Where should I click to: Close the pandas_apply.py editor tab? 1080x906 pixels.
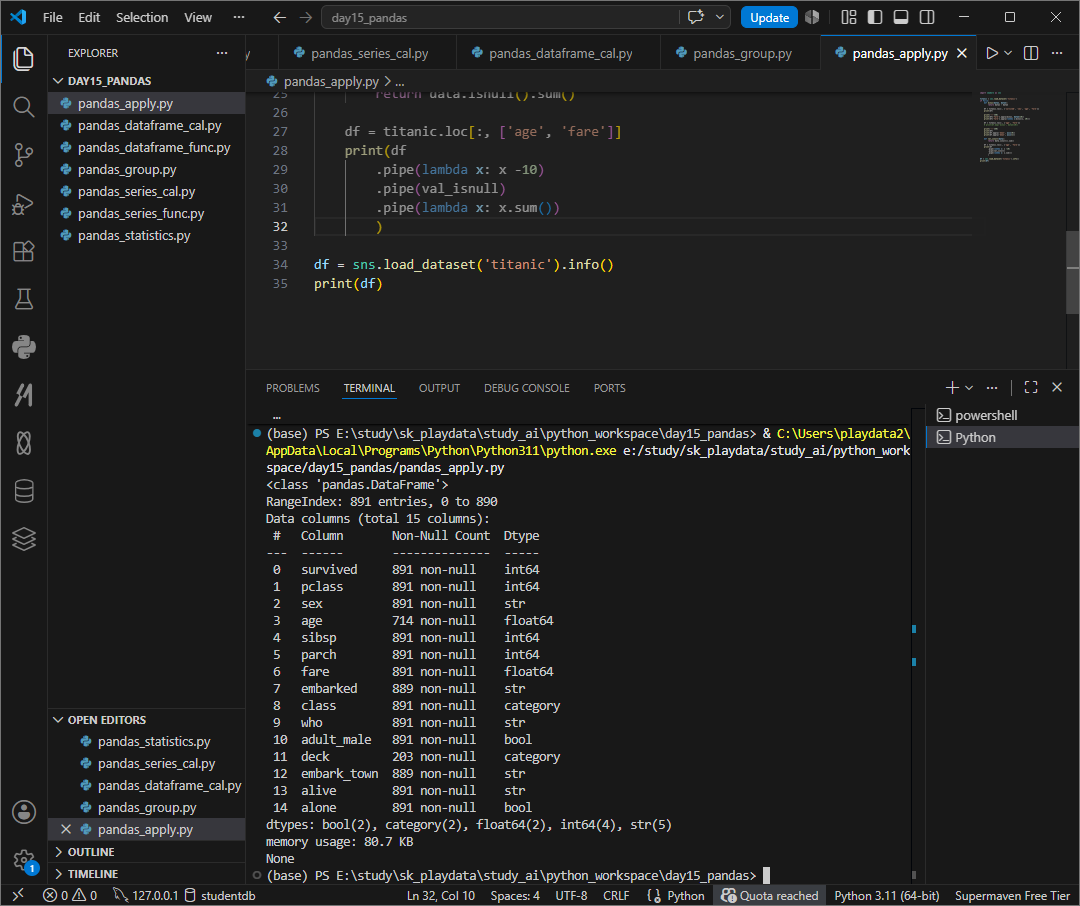[962, 53]
